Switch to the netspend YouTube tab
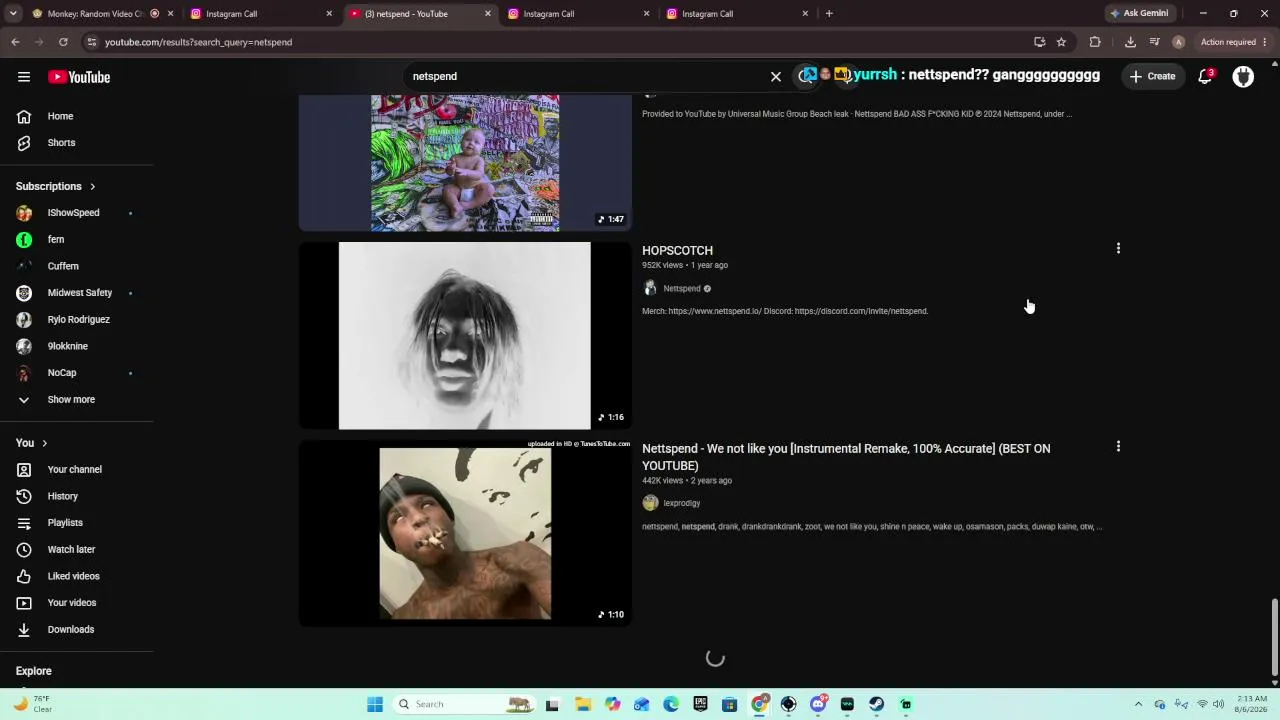The height and width of the screenshot is (720, 1280). tap(420, 14)
